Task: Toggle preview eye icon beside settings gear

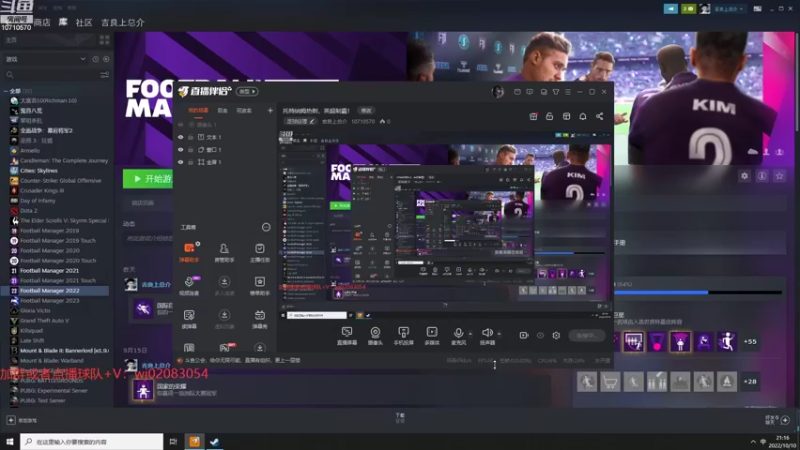Action: click(x=540, y=335)
